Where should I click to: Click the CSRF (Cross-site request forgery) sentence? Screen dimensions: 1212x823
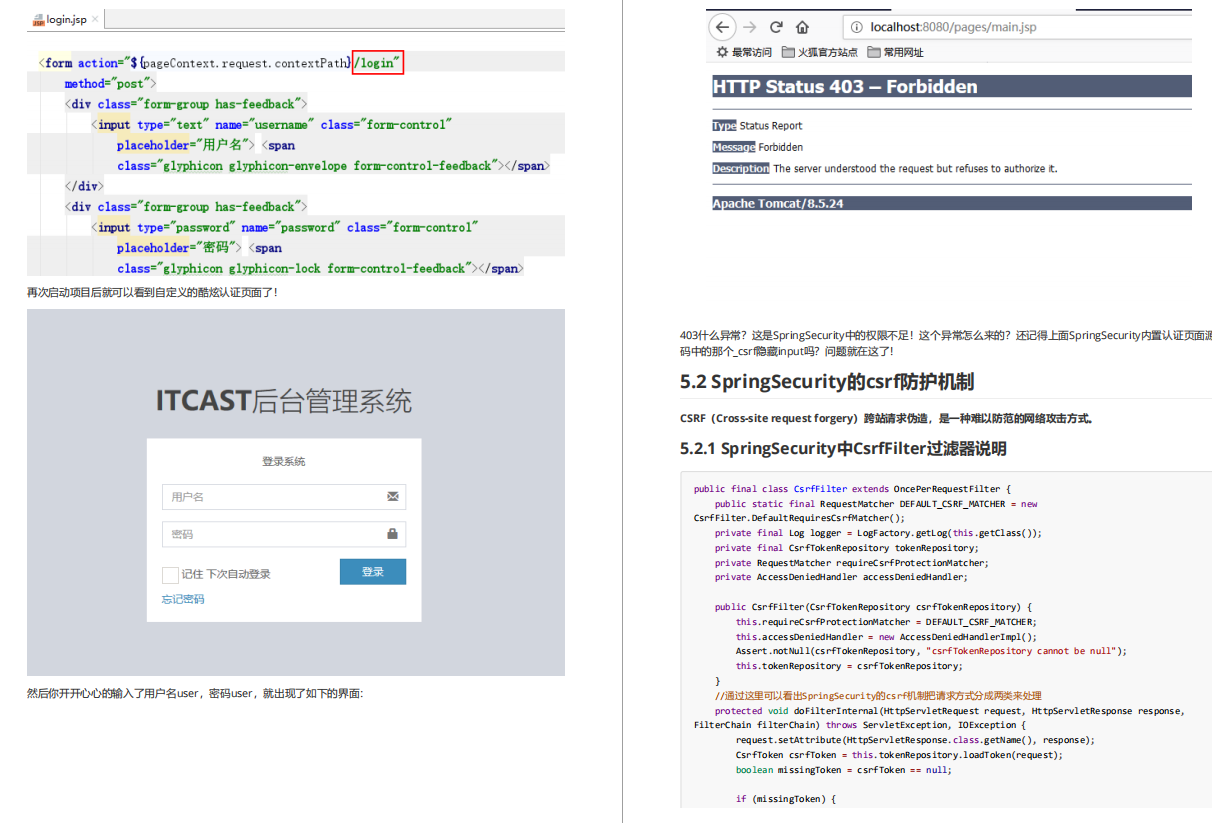pos(886,419)
